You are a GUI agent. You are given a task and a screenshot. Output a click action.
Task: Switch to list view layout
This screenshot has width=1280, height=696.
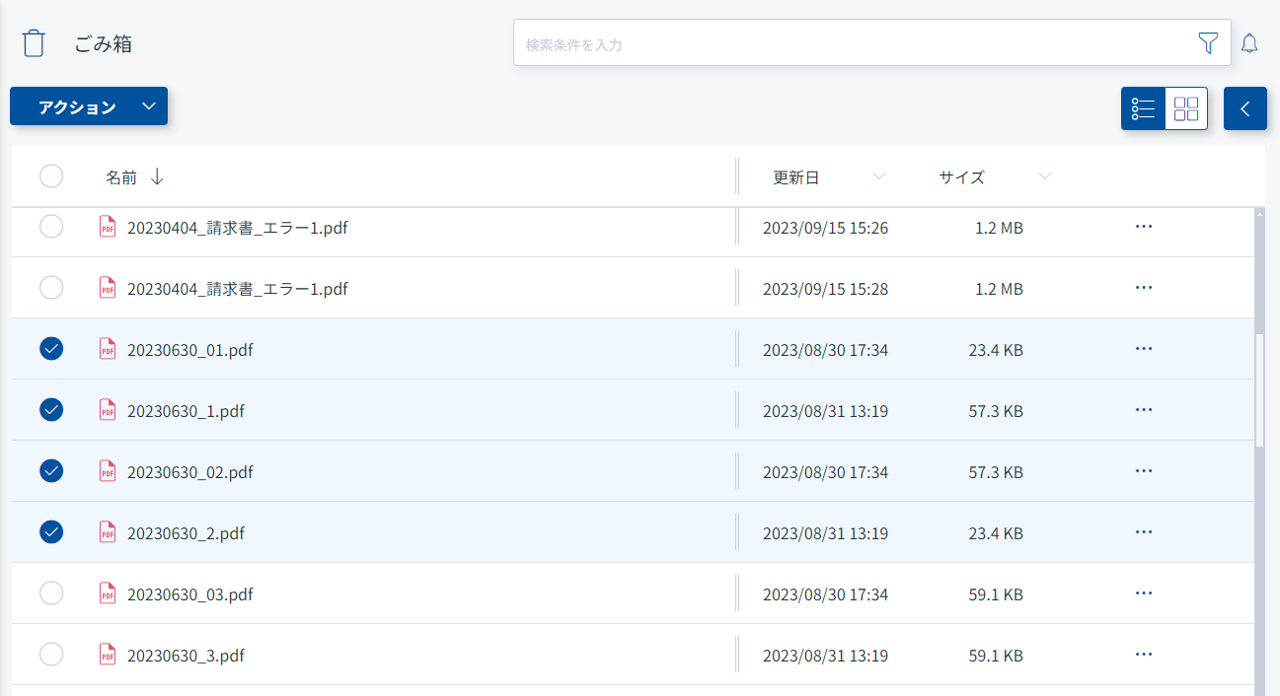pos(1143,109)
